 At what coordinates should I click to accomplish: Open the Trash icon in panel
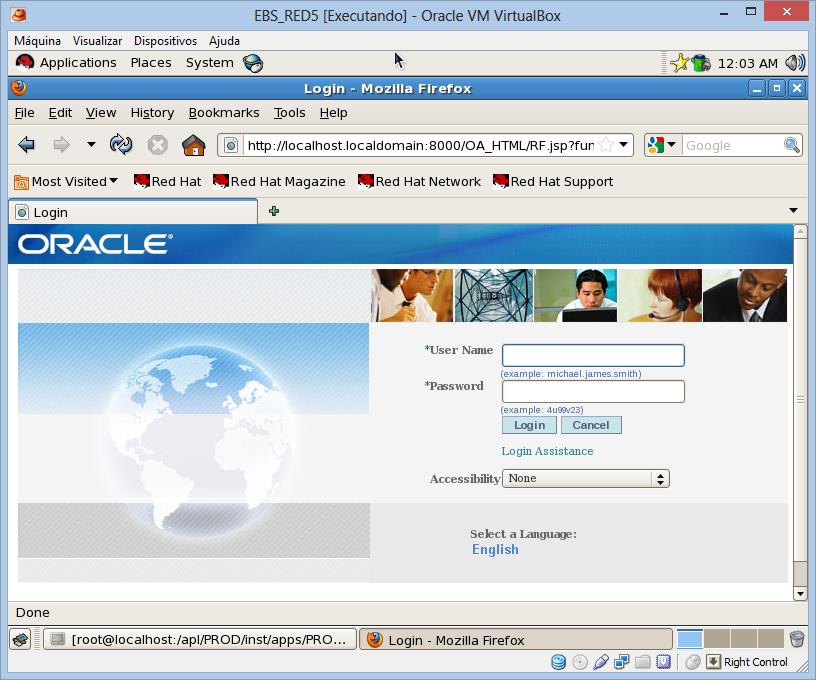point(797,639)
